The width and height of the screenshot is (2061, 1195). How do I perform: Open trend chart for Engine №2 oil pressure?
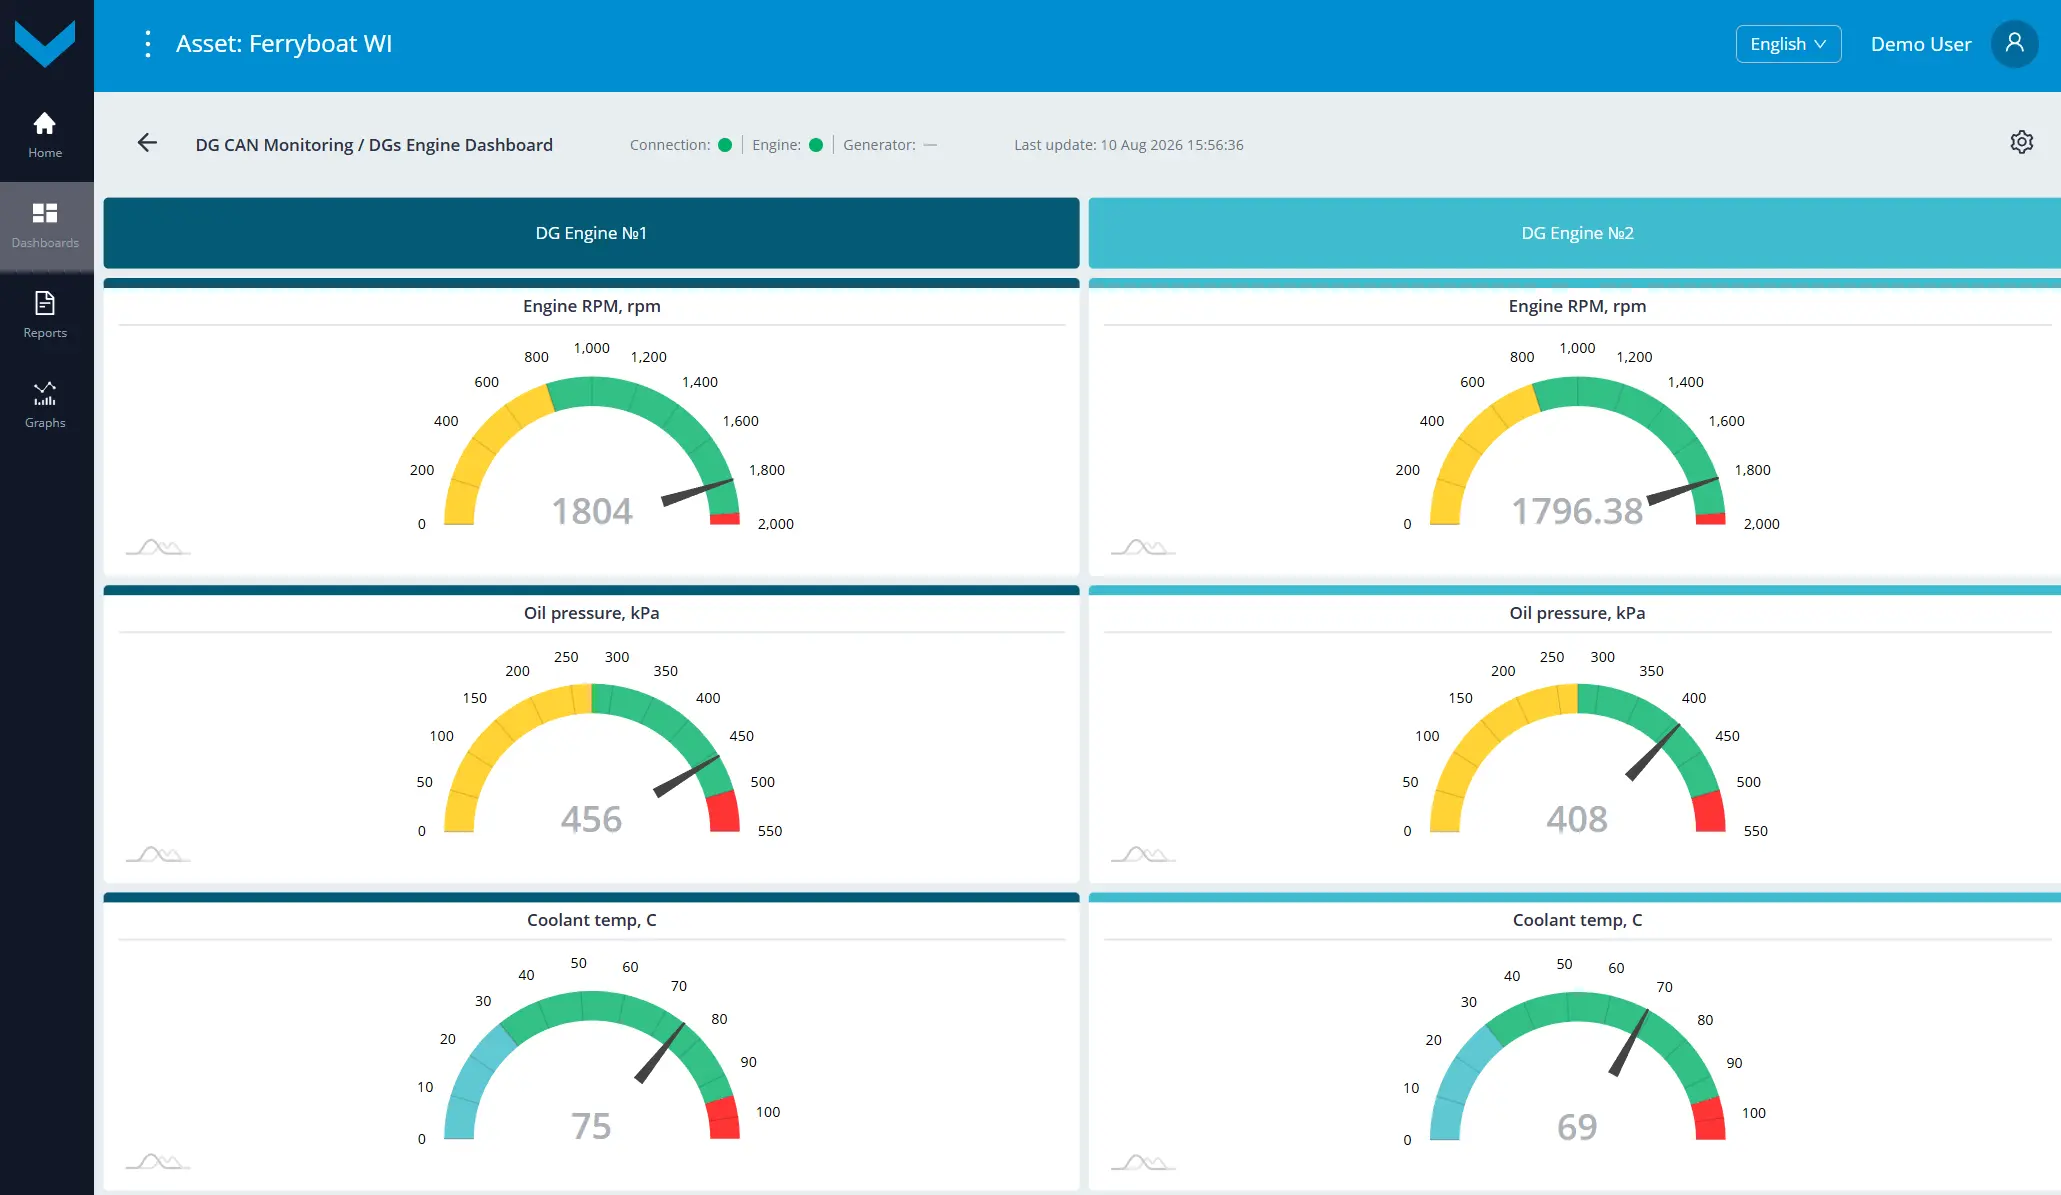point(1143,854)
